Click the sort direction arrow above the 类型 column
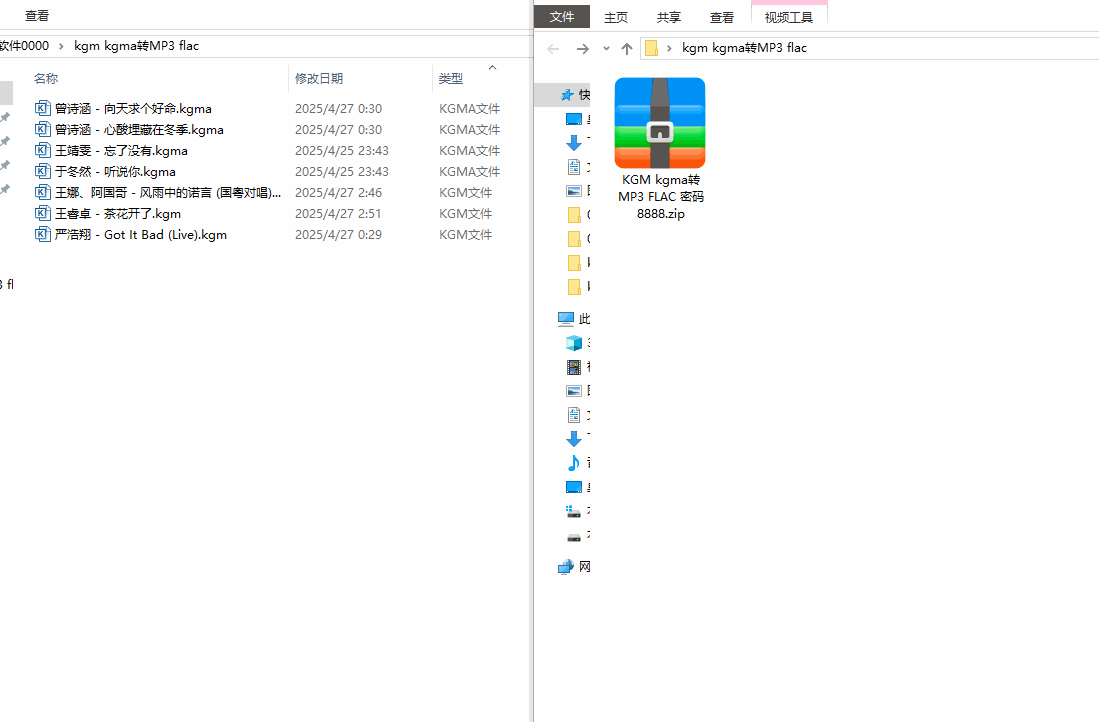The width and height of the screenshot is (1099, 722). click(x=492, y=67)
